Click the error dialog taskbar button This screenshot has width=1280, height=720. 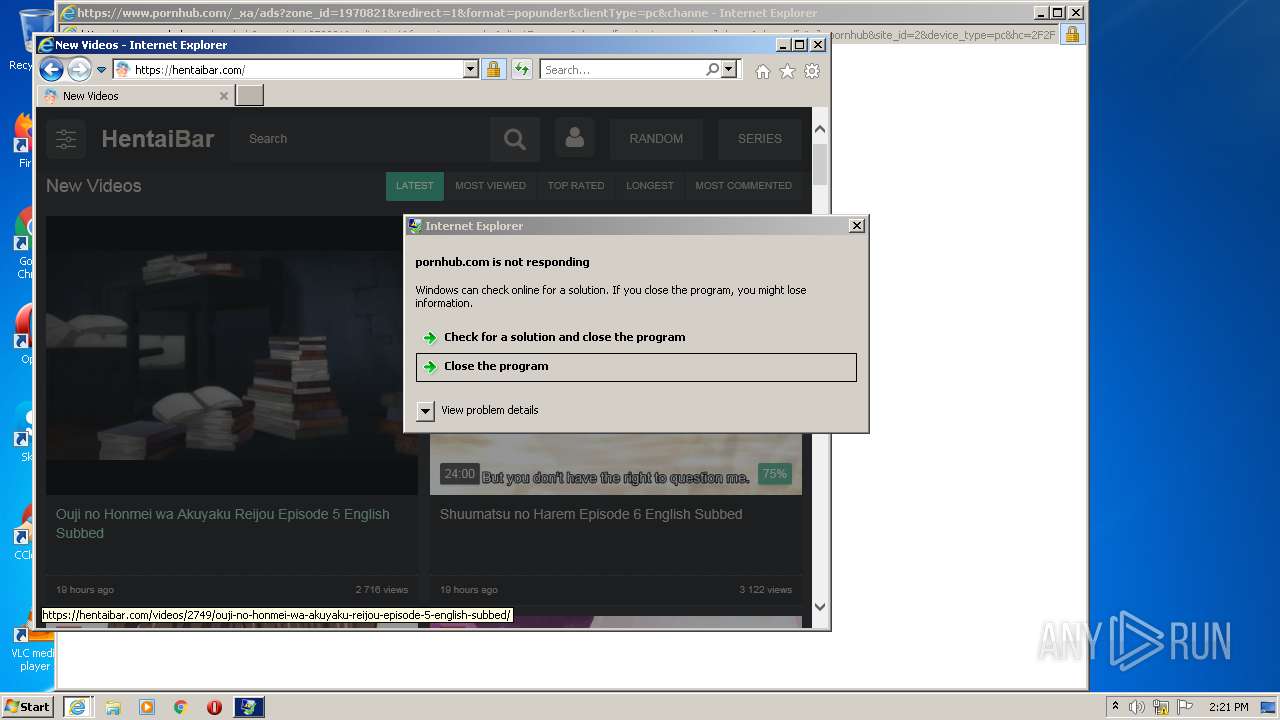click(249, 707)
